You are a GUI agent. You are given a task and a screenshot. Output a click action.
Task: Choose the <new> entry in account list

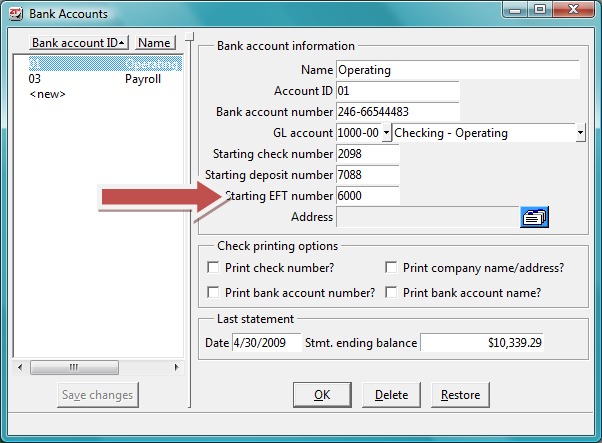tap(47, 94)
